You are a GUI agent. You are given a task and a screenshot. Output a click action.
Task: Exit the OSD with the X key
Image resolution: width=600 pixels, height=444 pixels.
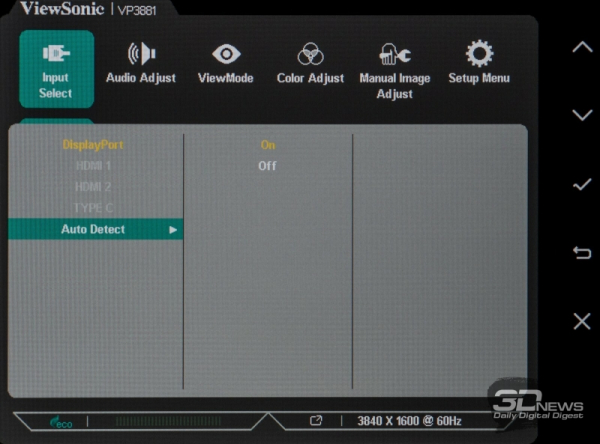coord(582,320)
